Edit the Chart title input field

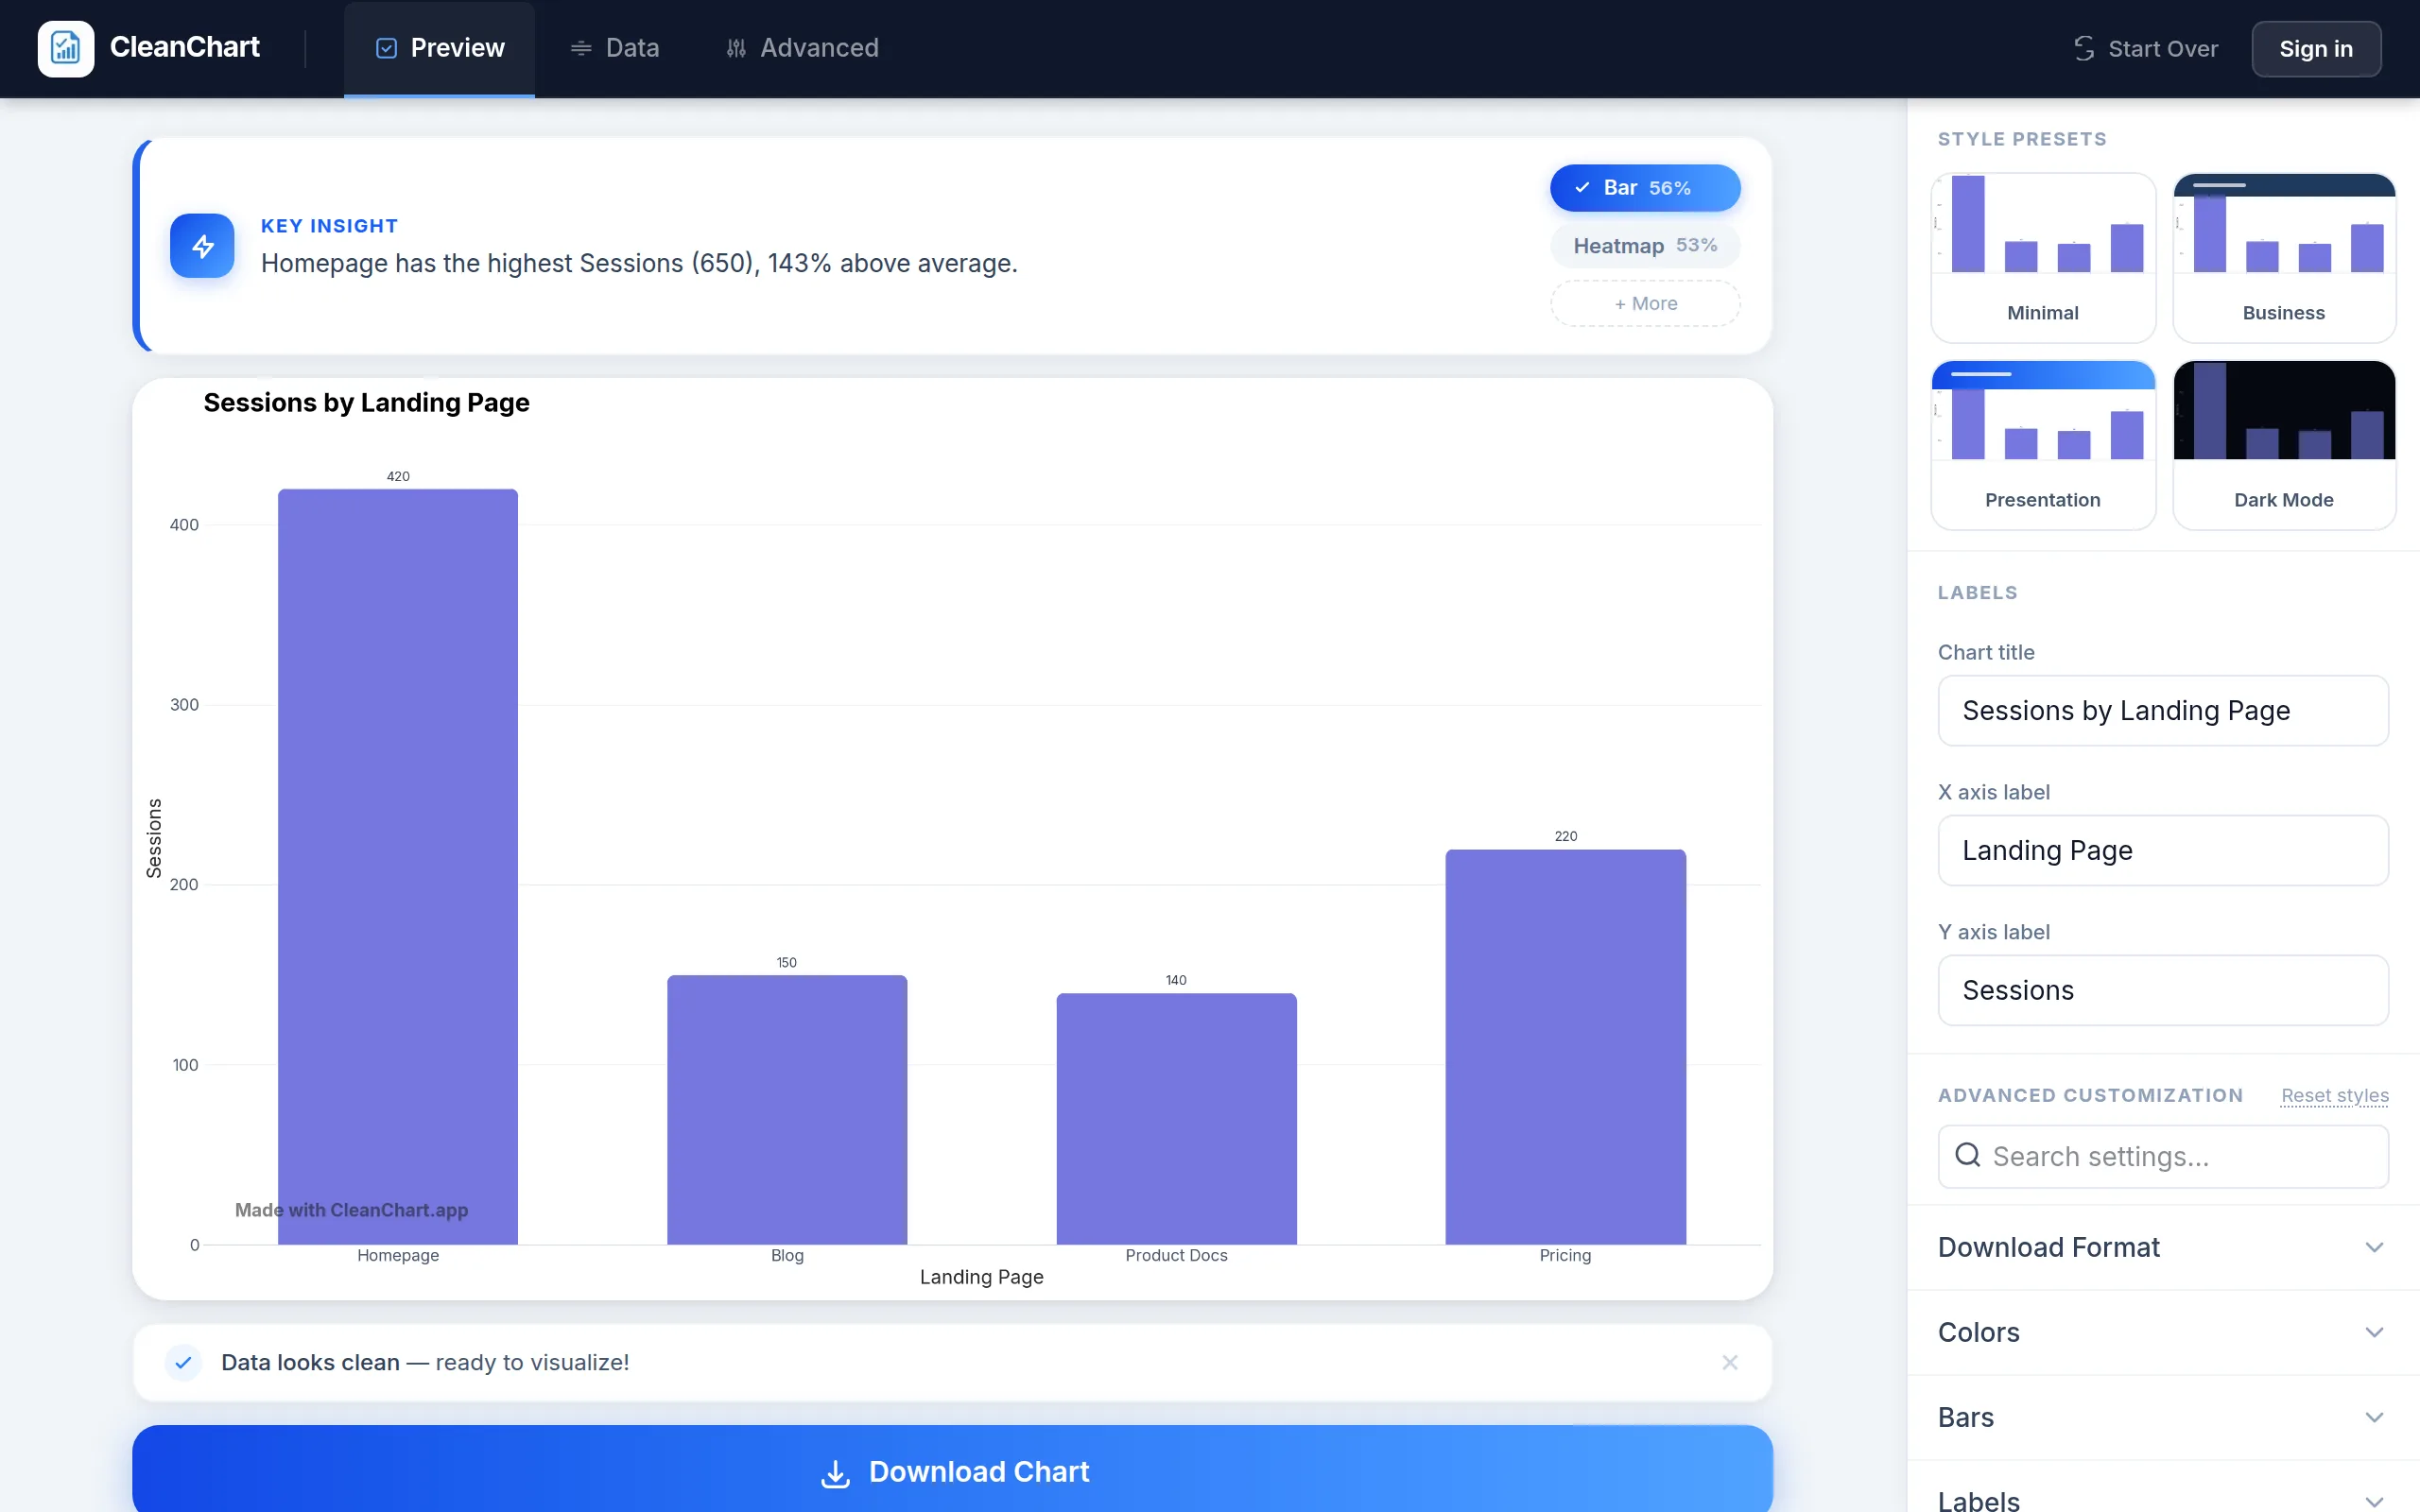click(x=2163, y=710)
